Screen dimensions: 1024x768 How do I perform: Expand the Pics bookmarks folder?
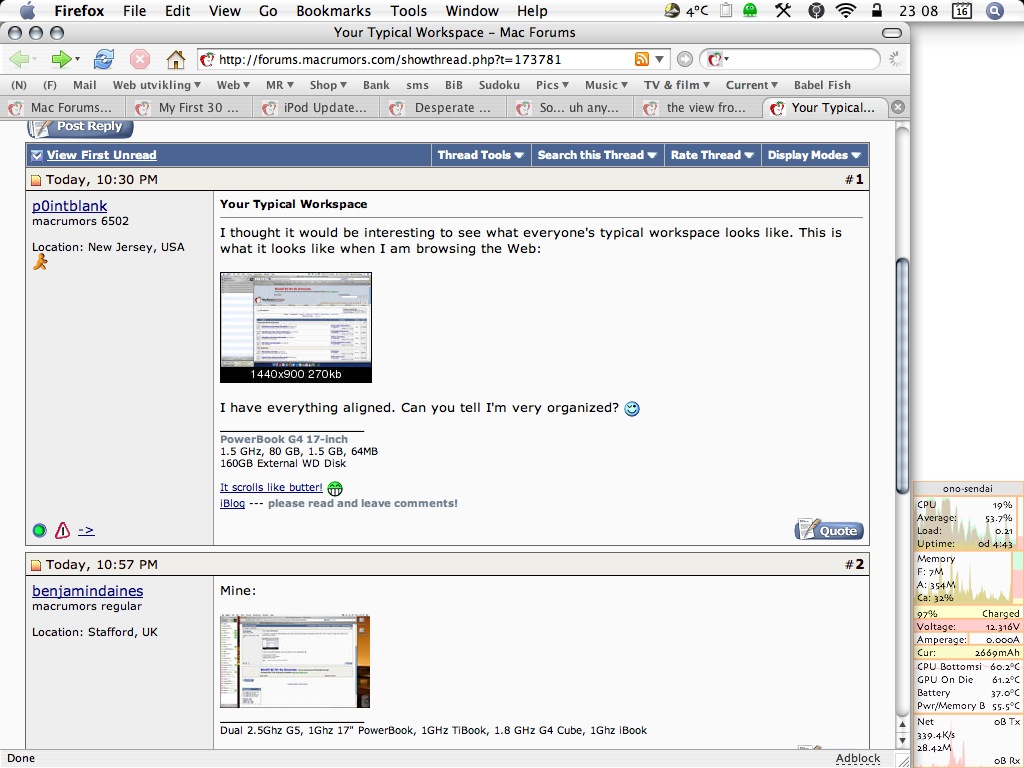click(x=552, y=85)
